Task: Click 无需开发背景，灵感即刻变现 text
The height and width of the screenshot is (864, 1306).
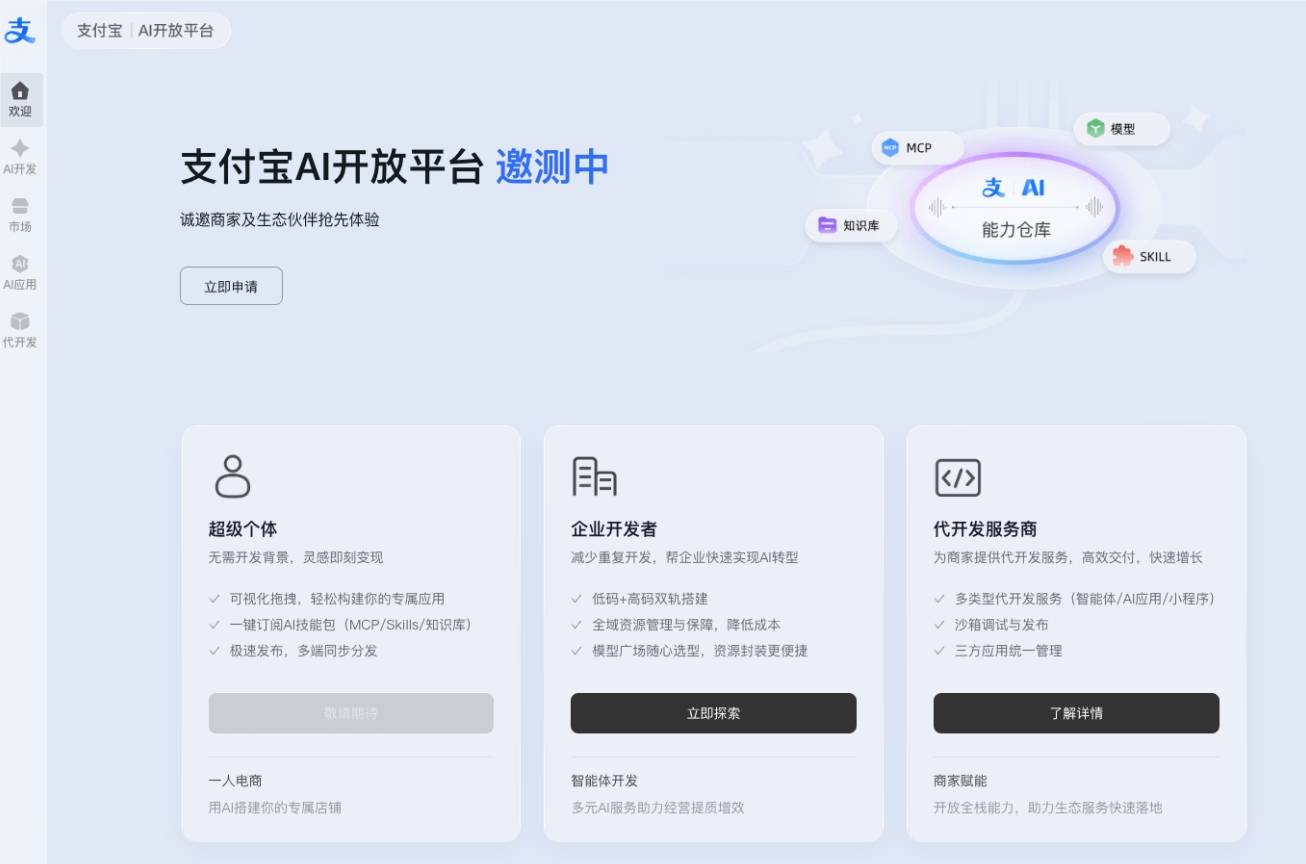Action: click(296, 557)
